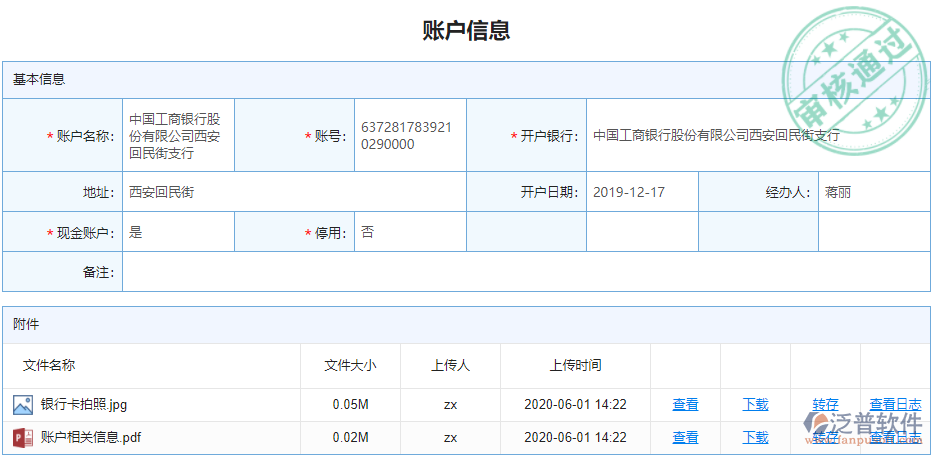
Task: Click the 停用 value 否
Action: [367, 232]
